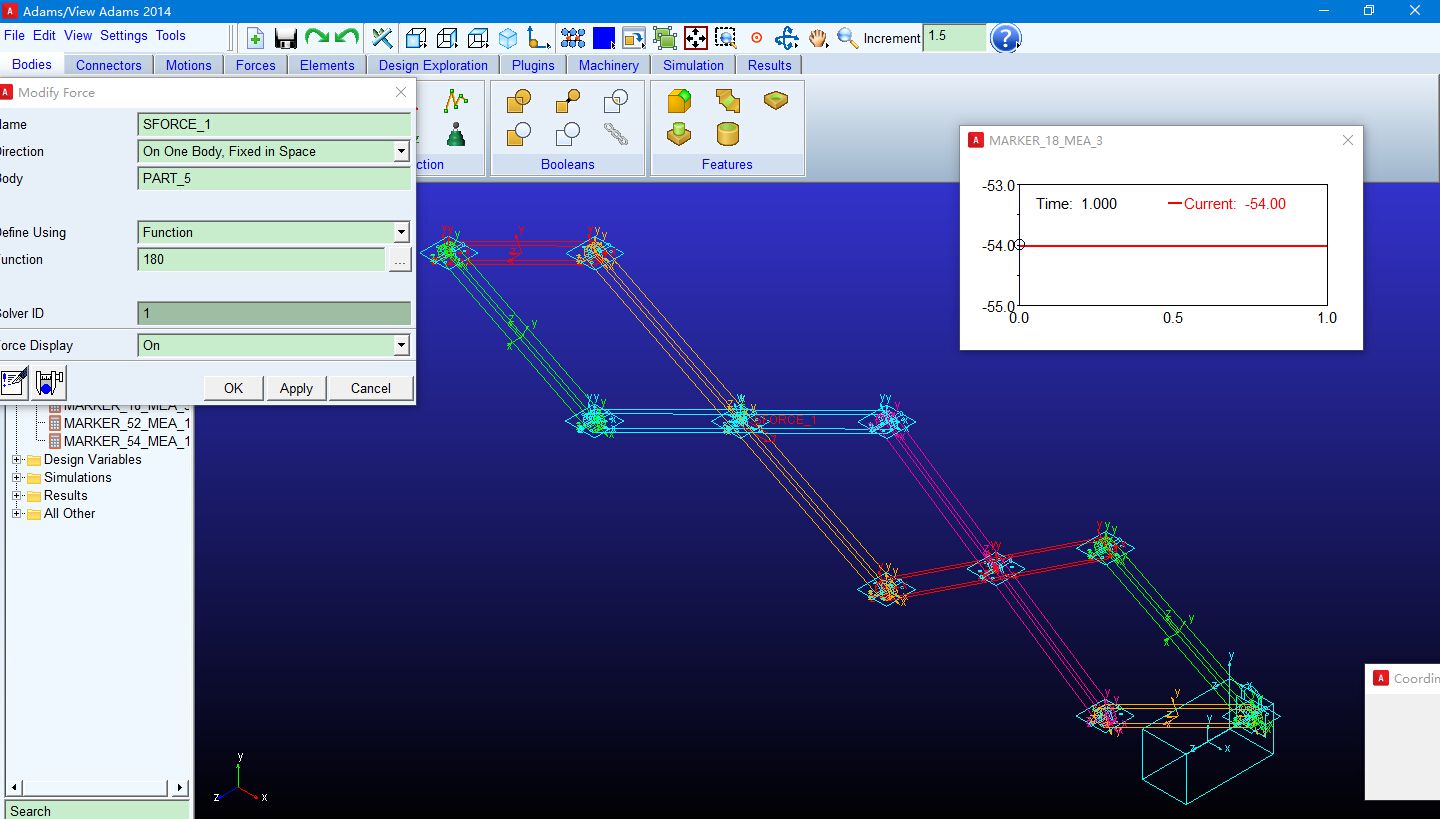Switch to the Connectors tab
The image size is (1440, 819).
[109, 65]
